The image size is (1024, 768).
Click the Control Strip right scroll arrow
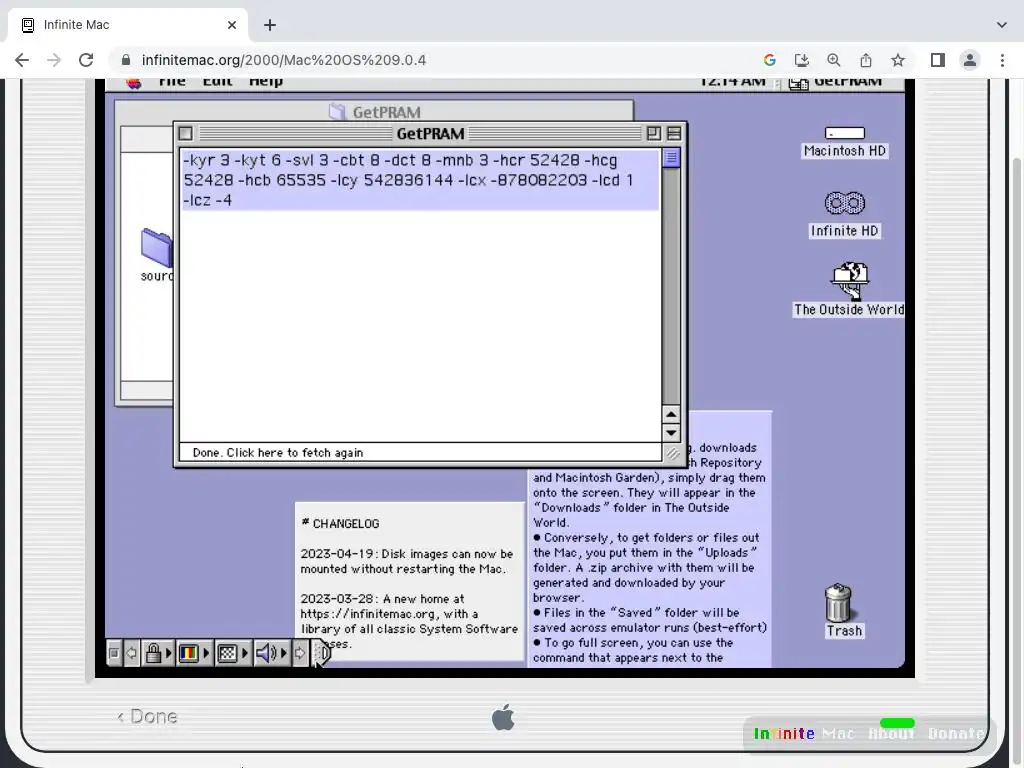(x=300, y=652)
